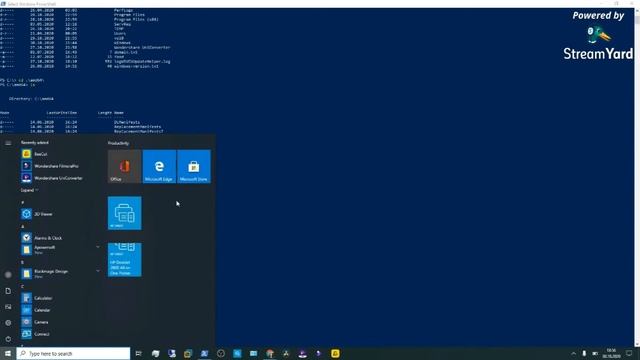This screenshot has height=360, width=640.
Task: Open the HP DeskJet All-in-One tile
Action: coord(124,260)
